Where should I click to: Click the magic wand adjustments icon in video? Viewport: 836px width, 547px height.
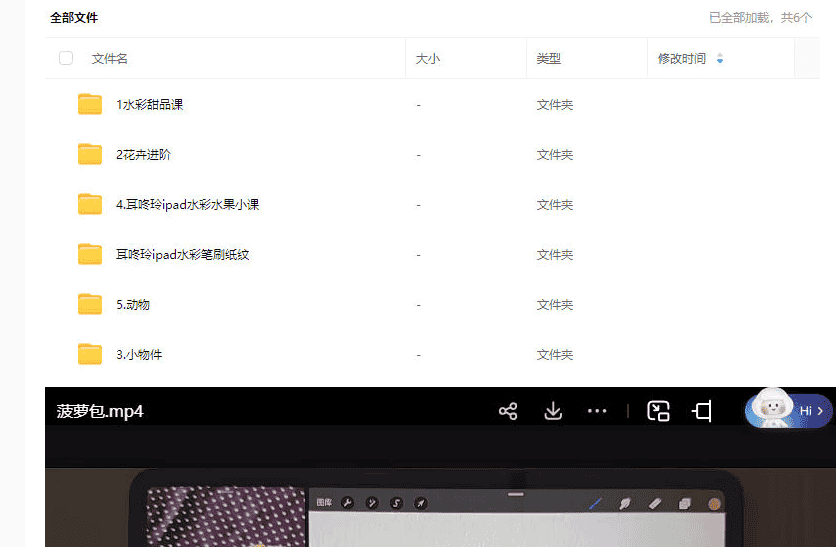372,503
